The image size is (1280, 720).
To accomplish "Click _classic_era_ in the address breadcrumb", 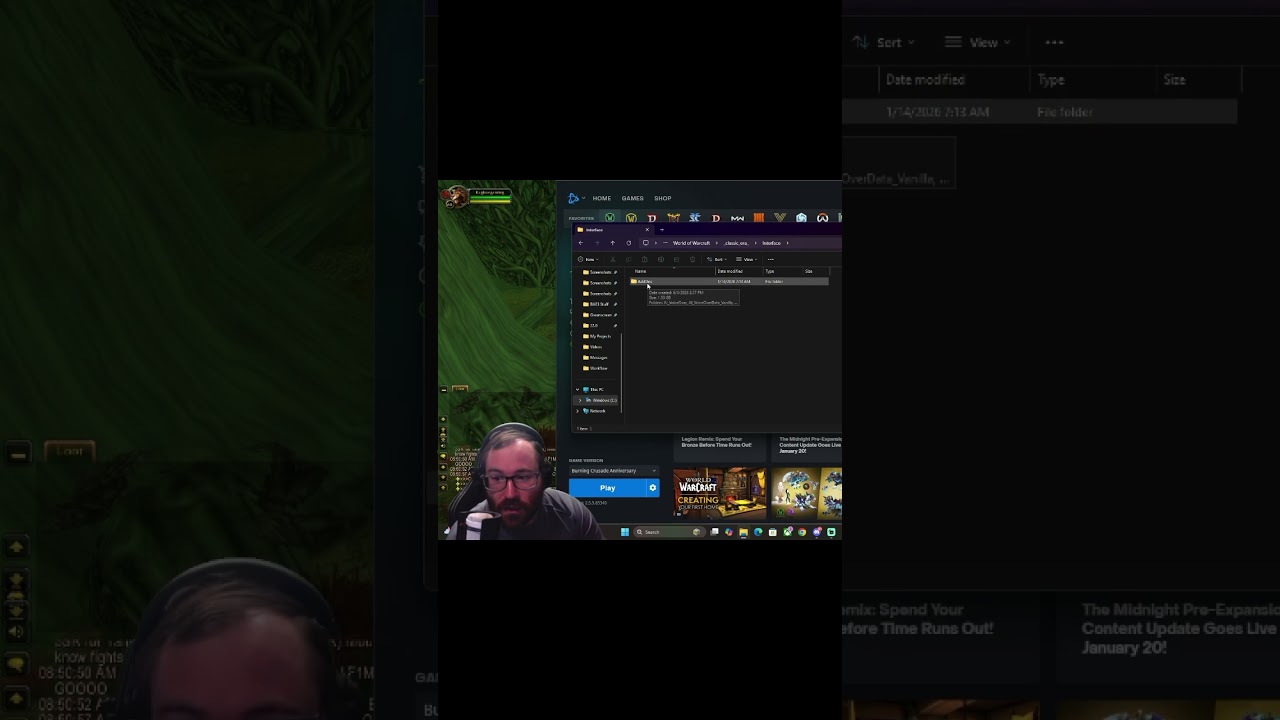I will click(736, 243).
